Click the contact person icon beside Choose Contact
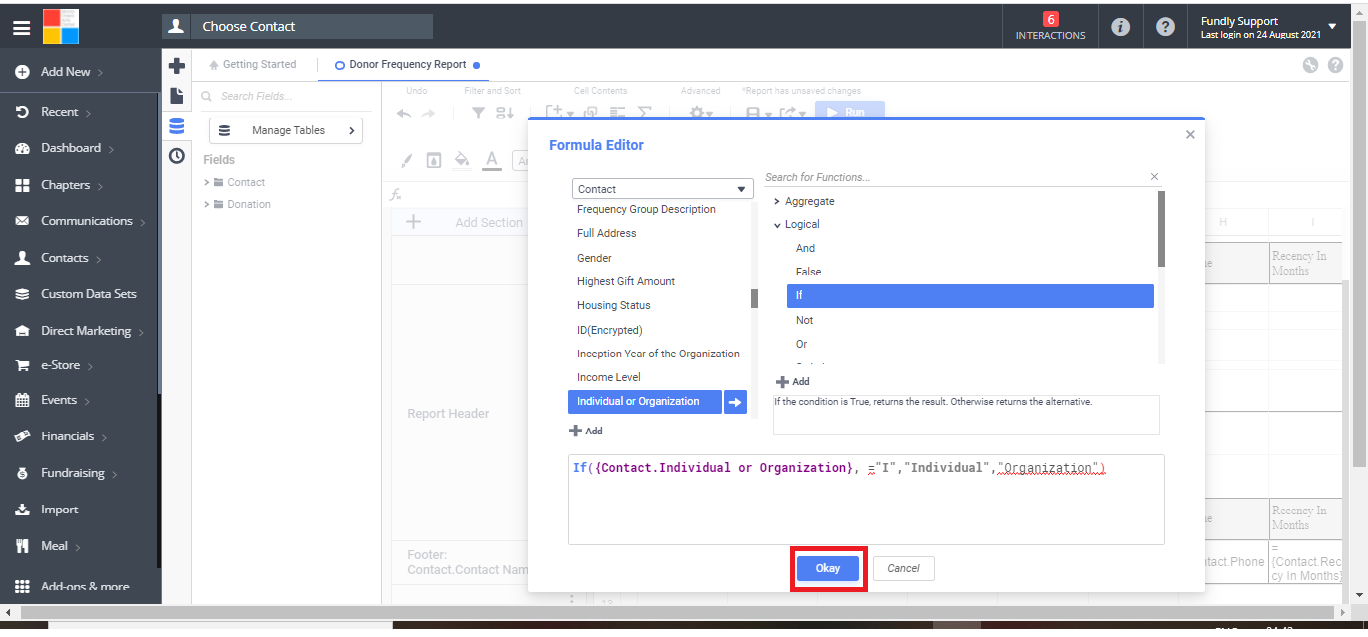Image resolution: width=1368 pixels, height=637 pixels. [x=176, y=27]
